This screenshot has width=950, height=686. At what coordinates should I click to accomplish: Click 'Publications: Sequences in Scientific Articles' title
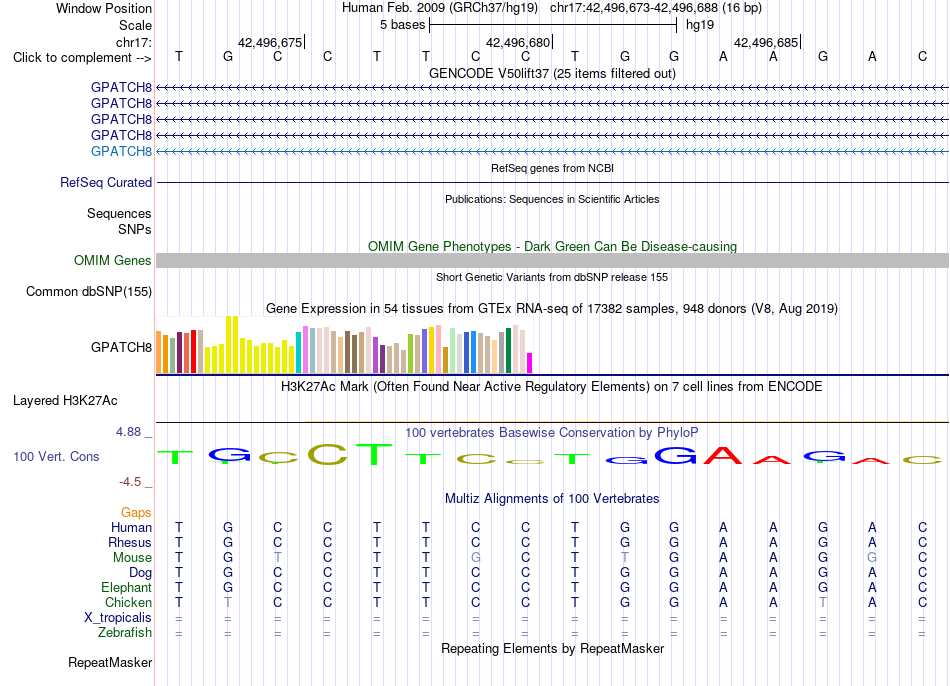point(552,199)
